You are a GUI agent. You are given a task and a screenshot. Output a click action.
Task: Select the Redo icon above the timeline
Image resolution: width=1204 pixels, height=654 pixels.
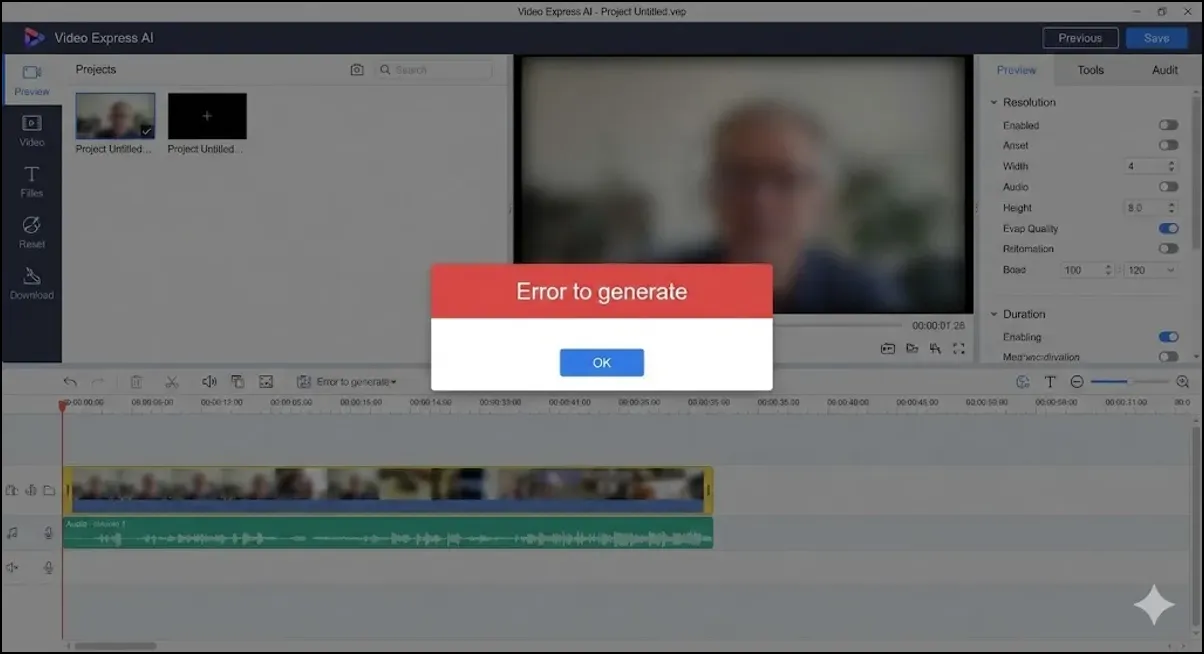click(x=97, y=381)
